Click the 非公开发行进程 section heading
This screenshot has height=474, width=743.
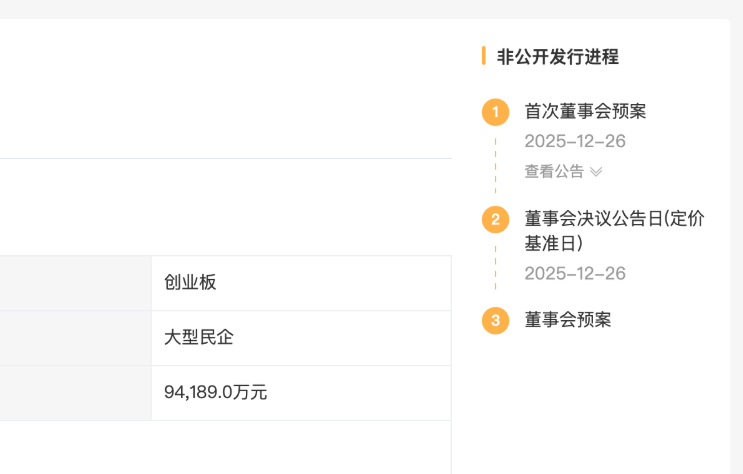pyautogui.click(x=558, y=57)
